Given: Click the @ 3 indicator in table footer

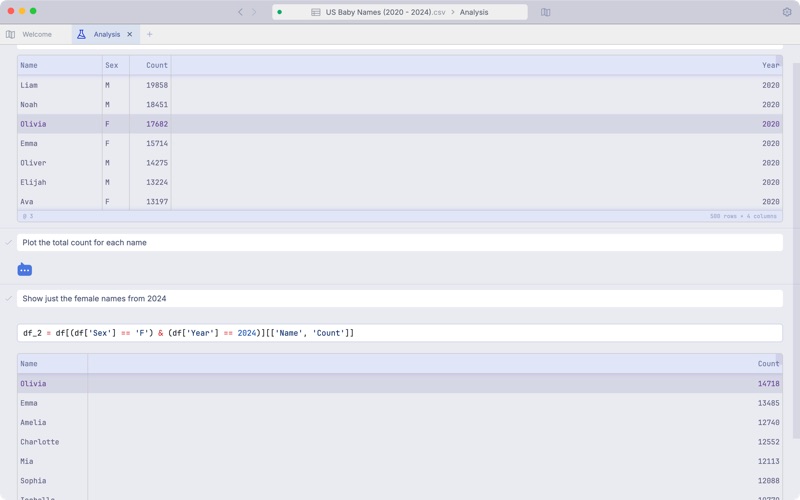Looking at the screenshot, I should 28,216.
